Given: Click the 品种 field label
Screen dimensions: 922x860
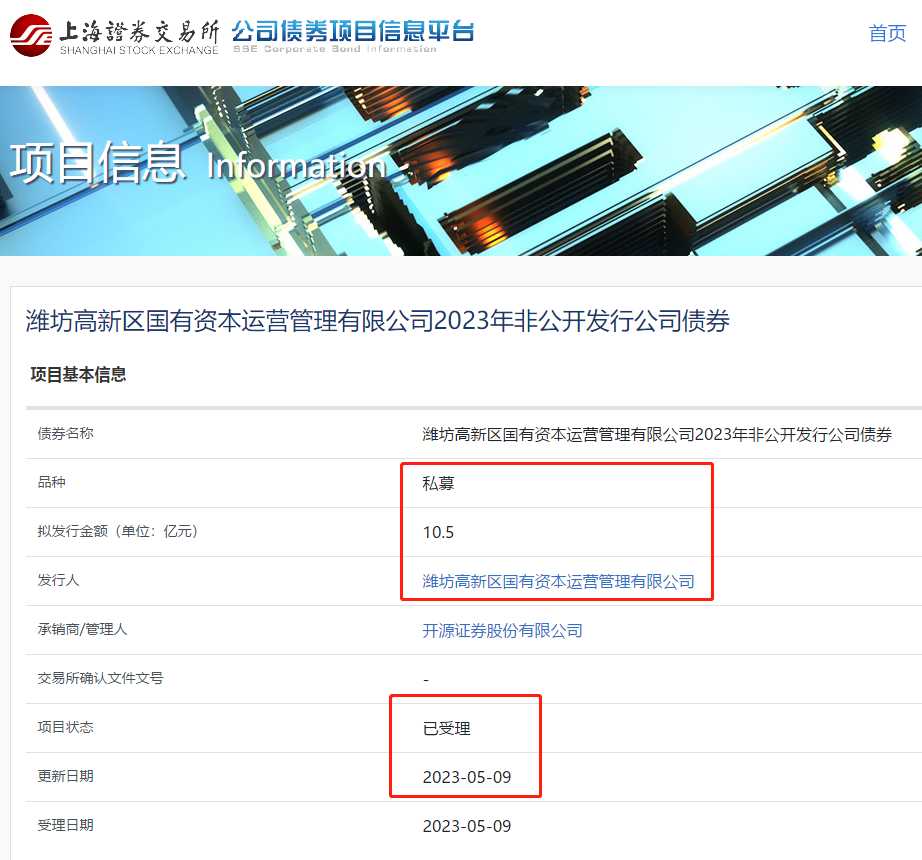Looking at the screenshot, I should tap(51, 483).
